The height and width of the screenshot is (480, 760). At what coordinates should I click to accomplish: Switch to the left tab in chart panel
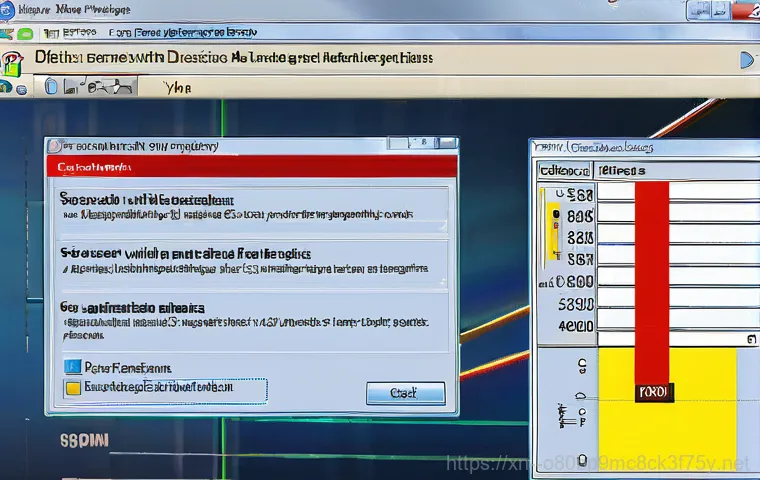pyautogui.click(x=563, y=171)
